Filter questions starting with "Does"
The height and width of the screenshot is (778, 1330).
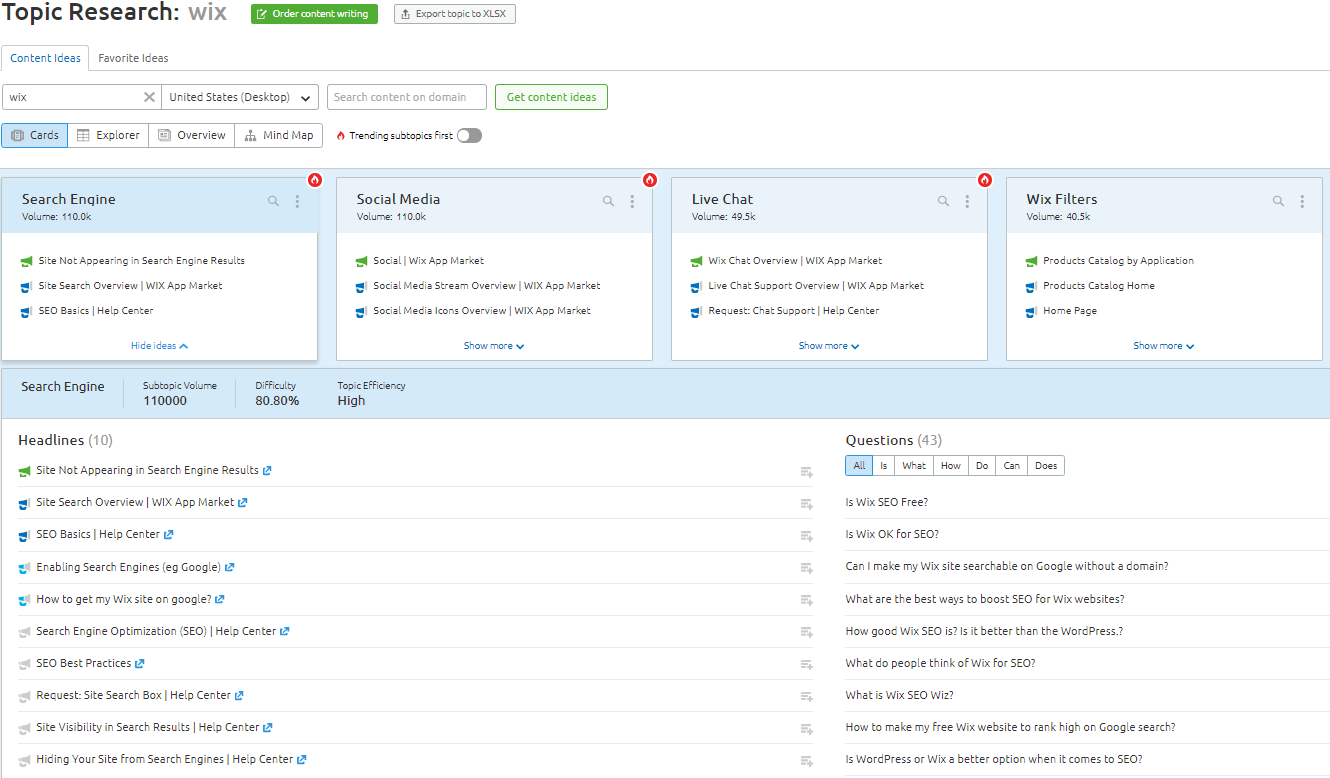1046,465
